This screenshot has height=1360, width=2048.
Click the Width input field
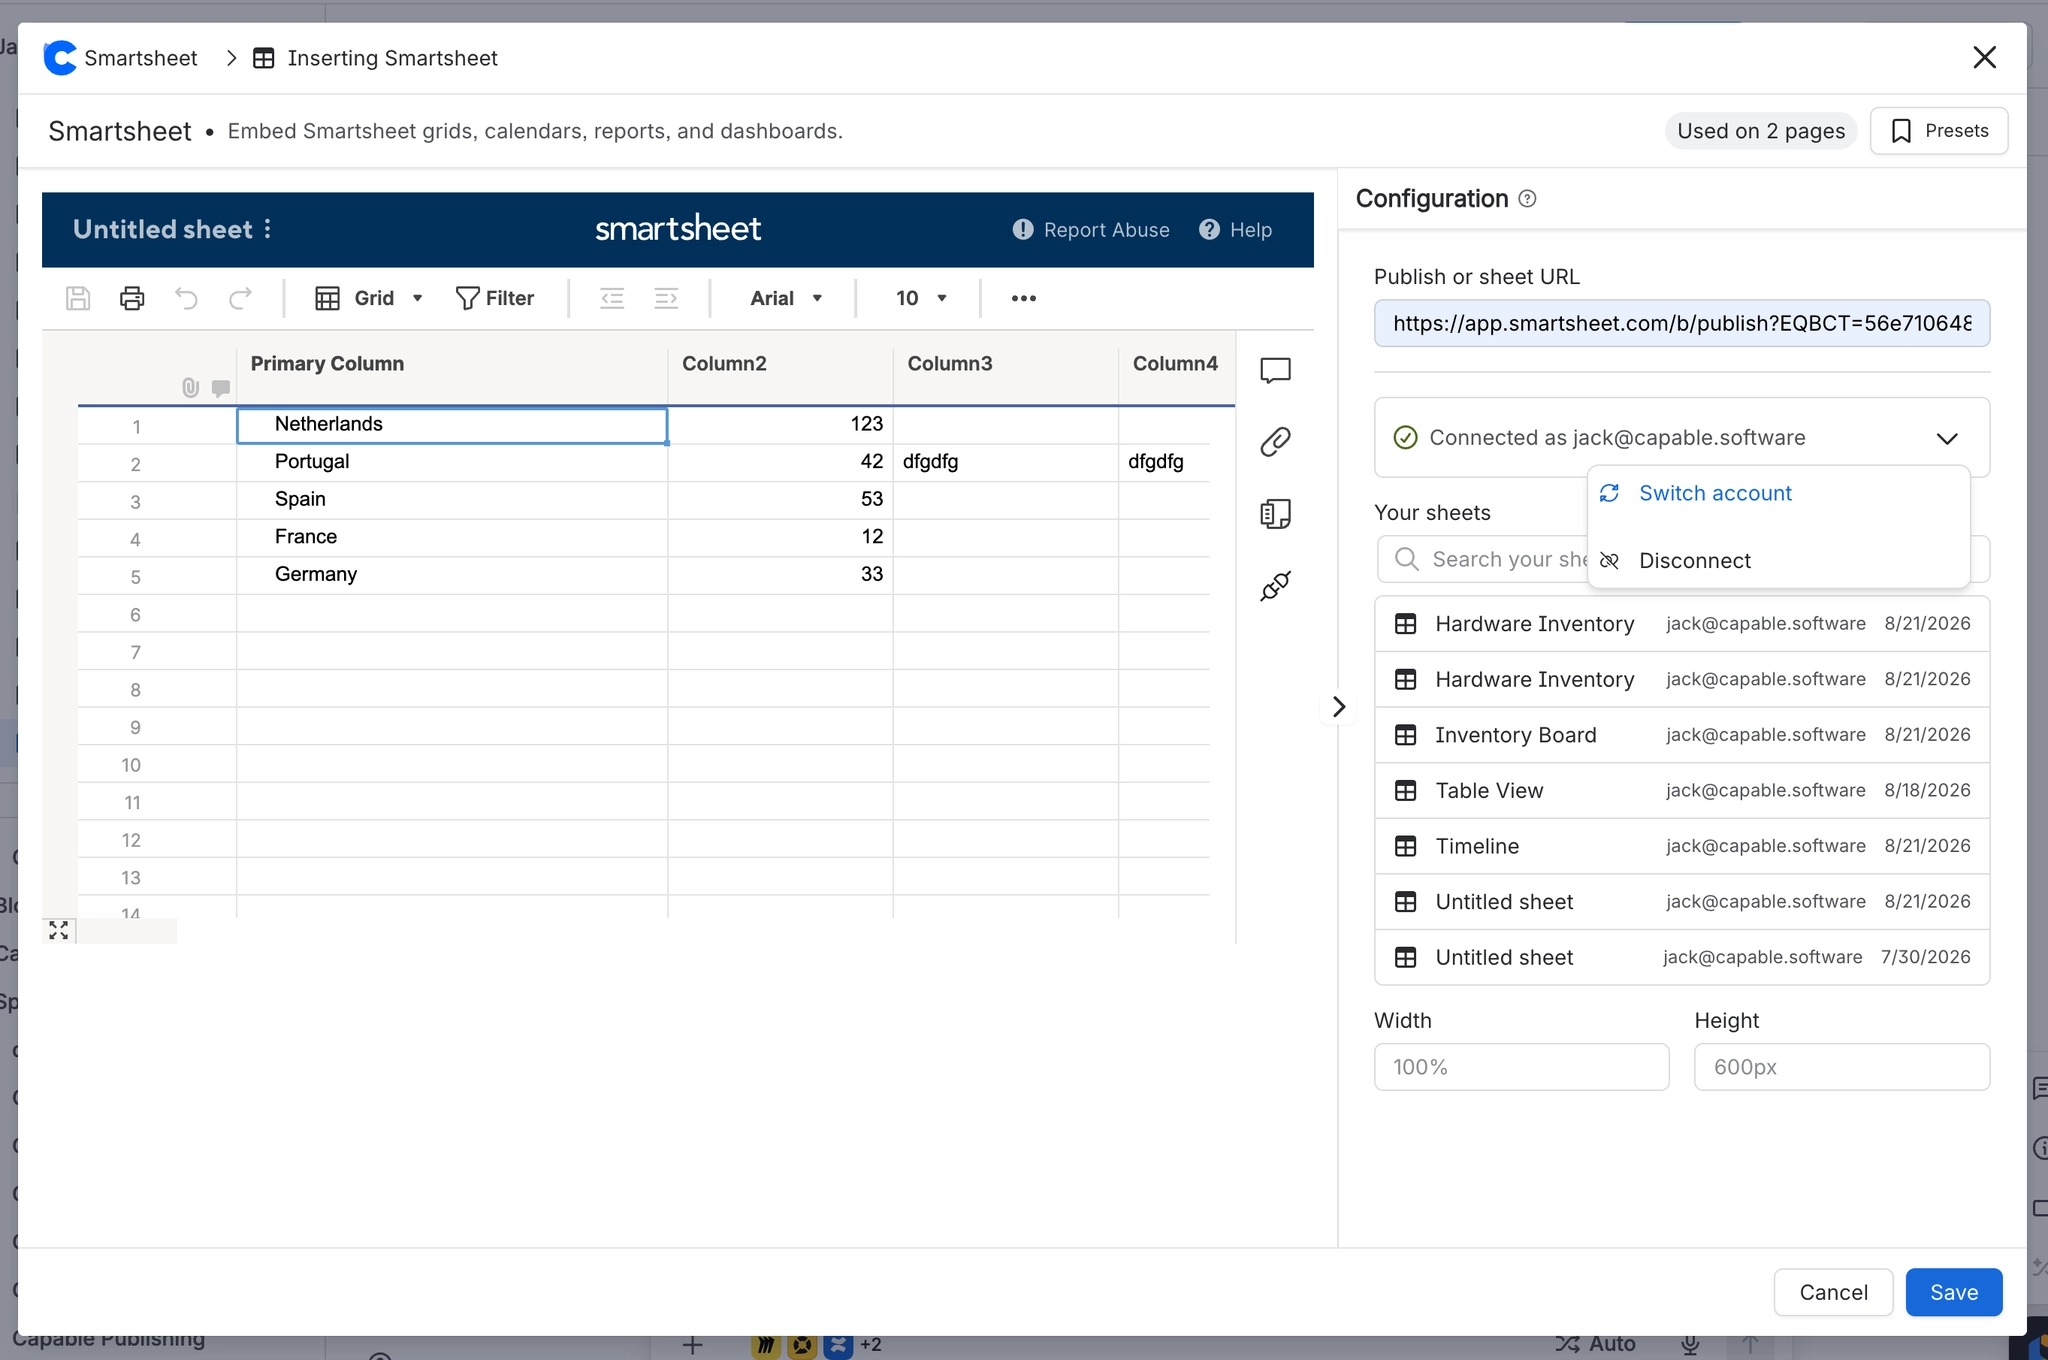pos(1521,1067)
